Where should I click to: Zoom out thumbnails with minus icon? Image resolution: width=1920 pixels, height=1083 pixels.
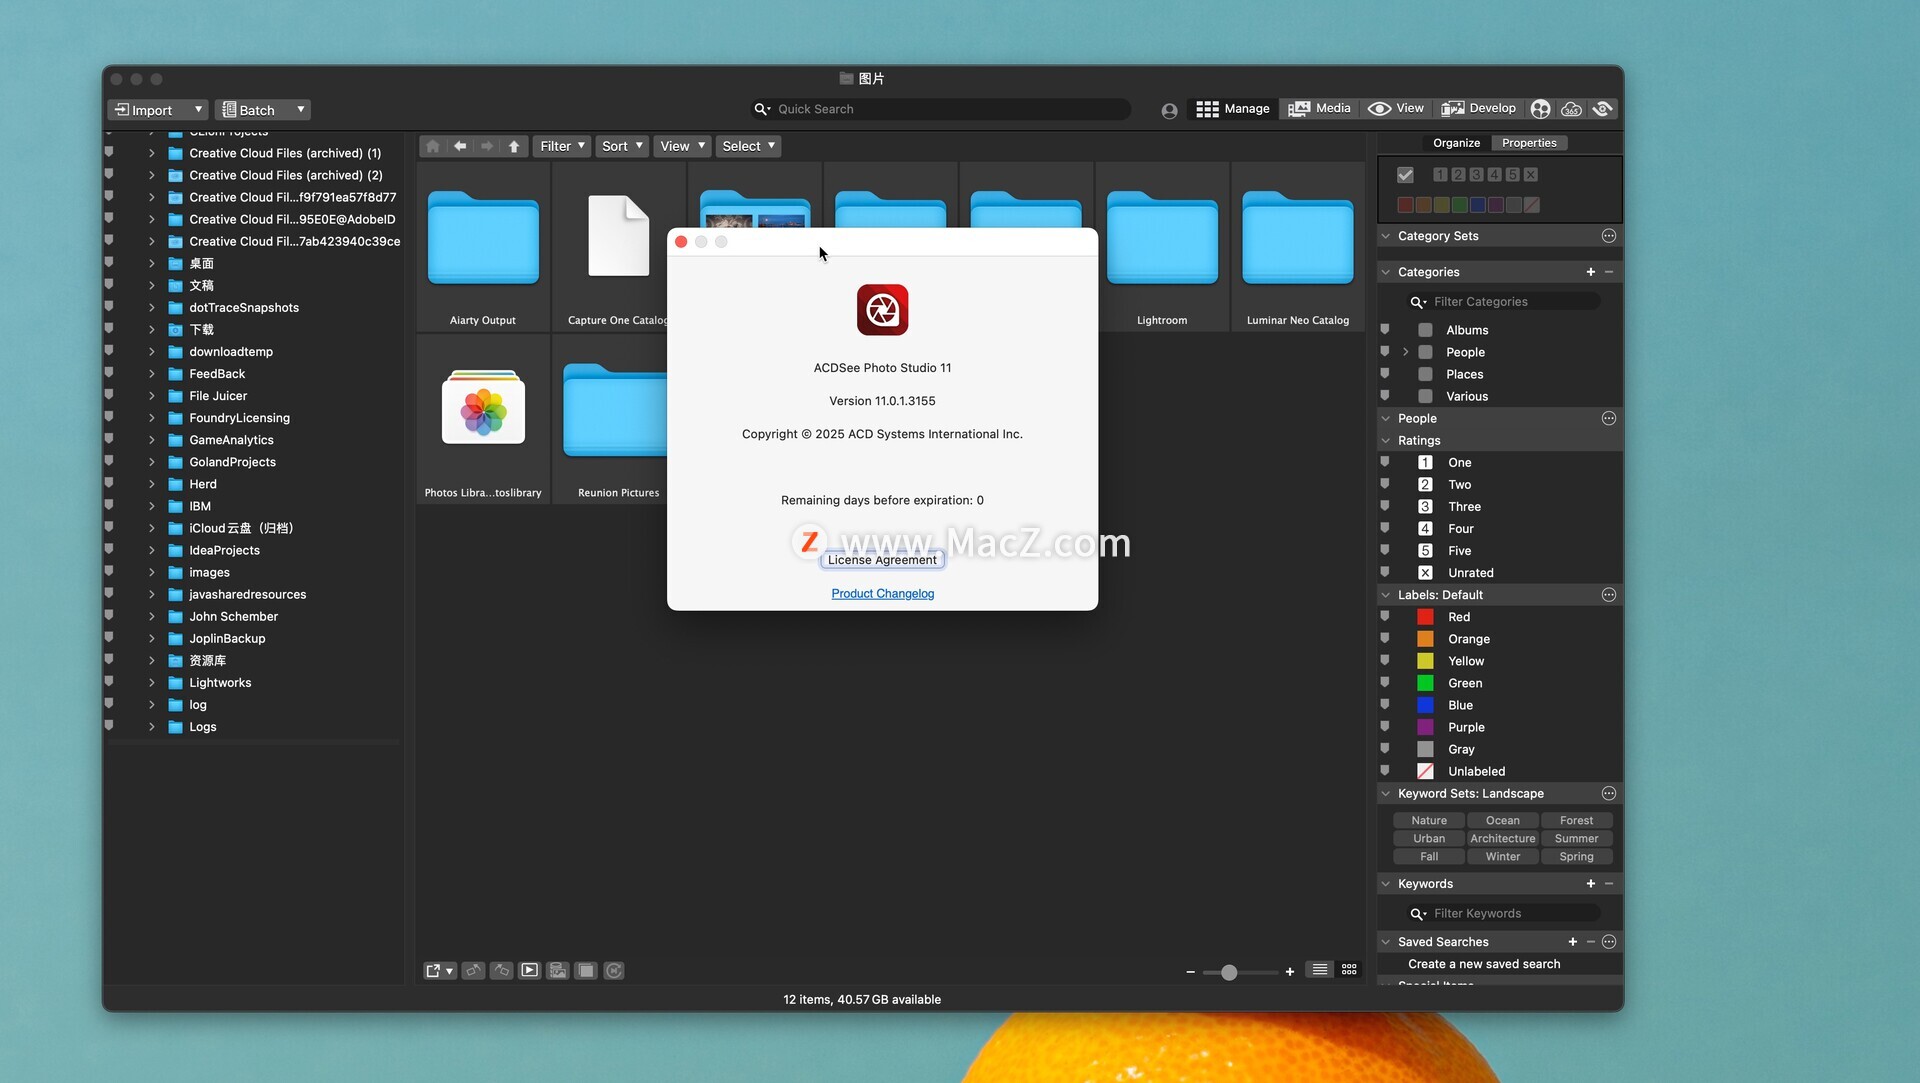1190,972
